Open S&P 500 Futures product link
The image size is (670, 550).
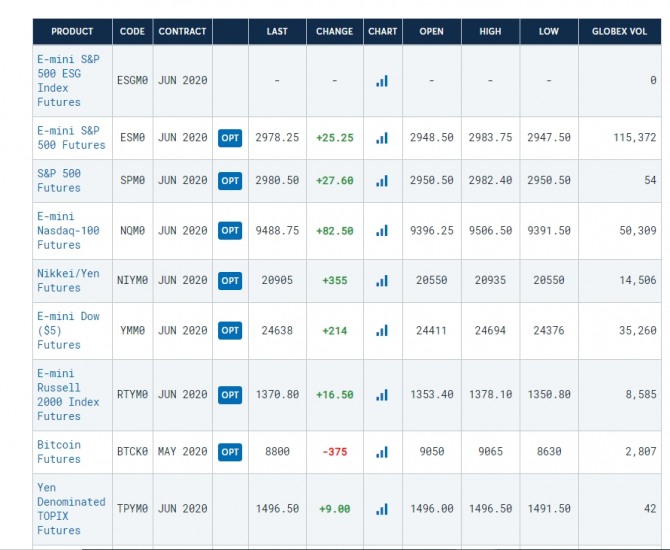point(59,181)
